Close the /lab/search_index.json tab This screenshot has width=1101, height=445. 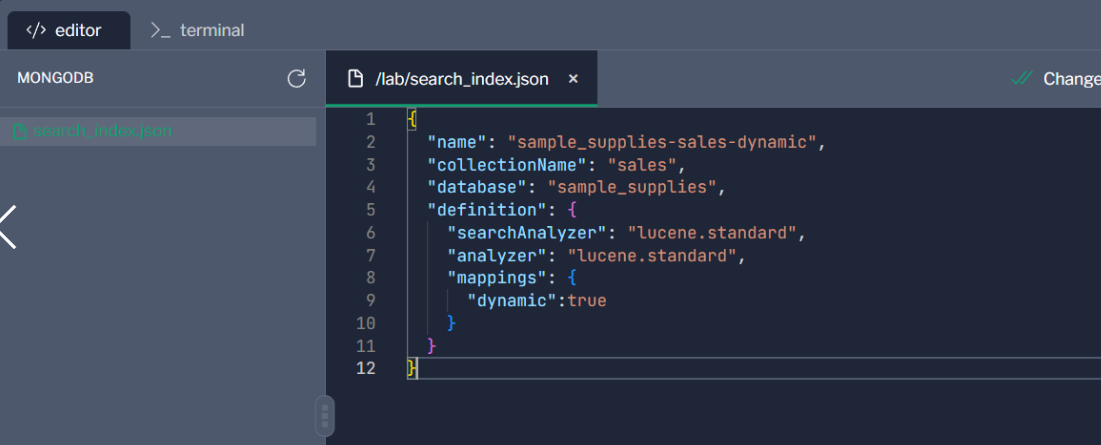coord(573,79)
